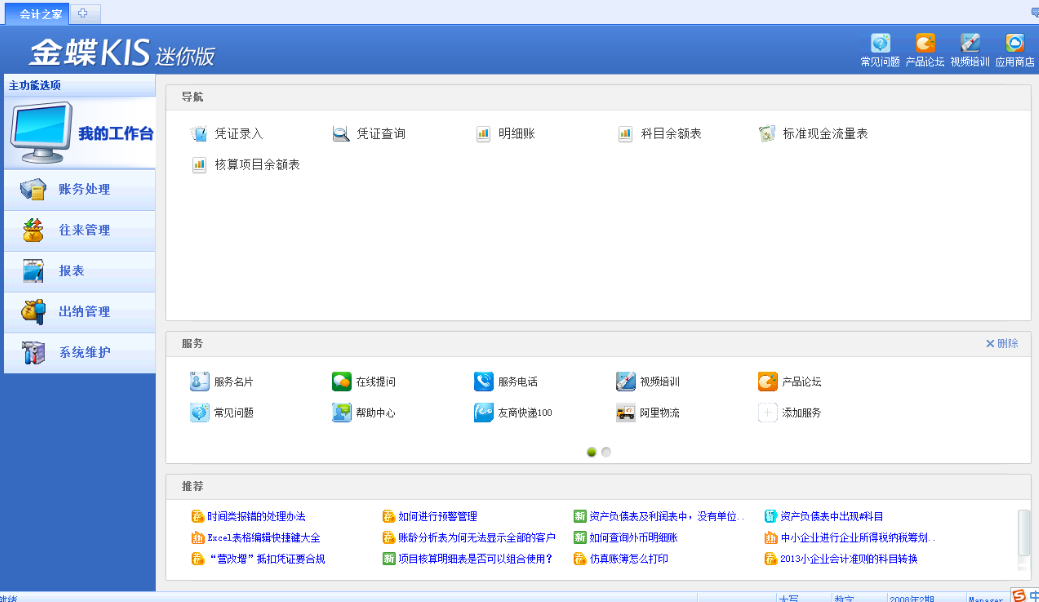
Task: Launch 友商快递100 express service
Action: (484, 413)
